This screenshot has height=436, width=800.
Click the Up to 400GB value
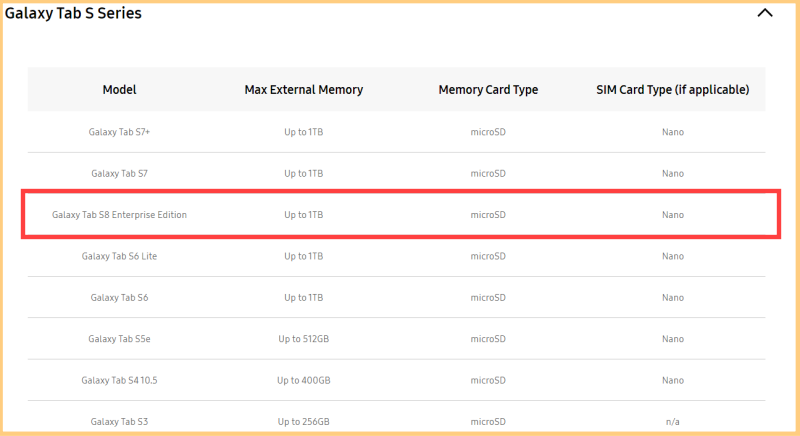pos(304,380)
